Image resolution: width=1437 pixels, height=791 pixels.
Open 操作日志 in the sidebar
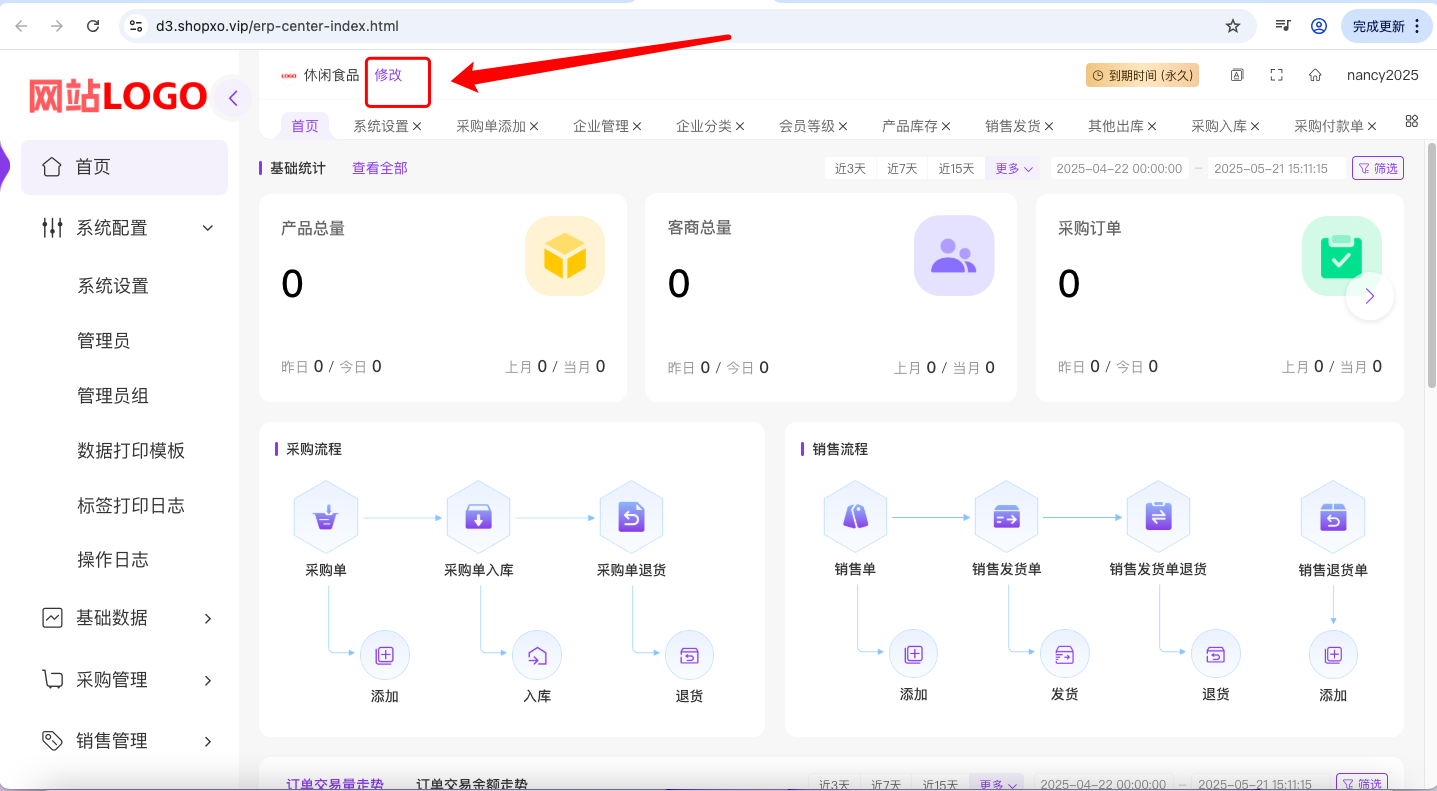[113, 560]
